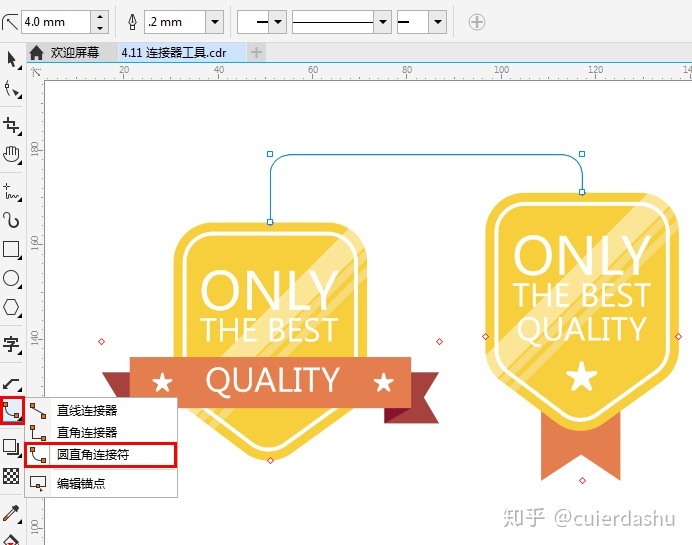The image size is (692, 545).
Task: Open the Connector tool flyout
Action: 12,410
